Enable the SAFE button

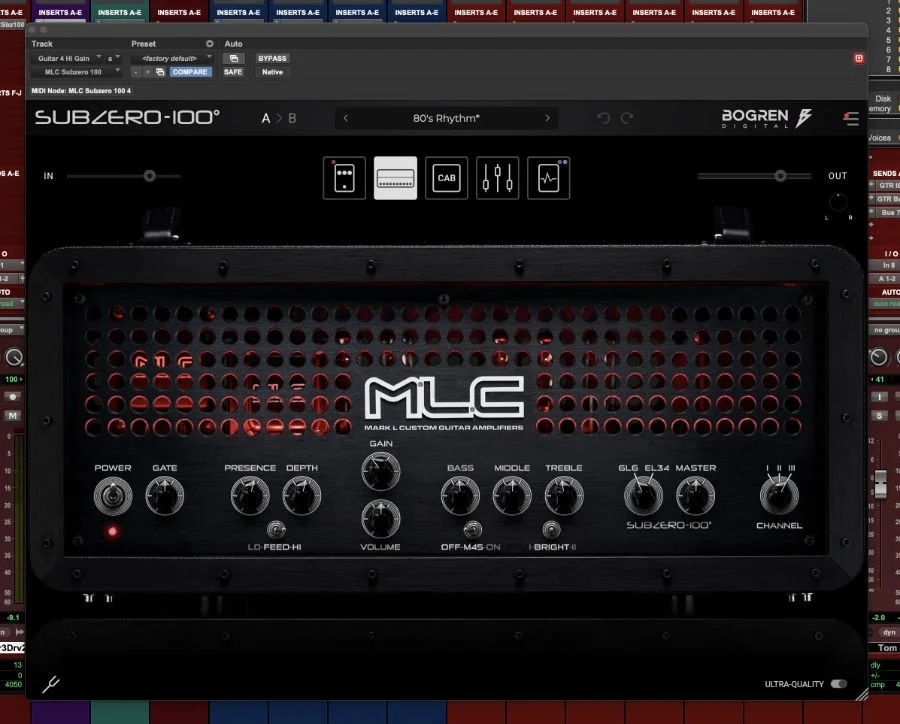coord(233,72)
